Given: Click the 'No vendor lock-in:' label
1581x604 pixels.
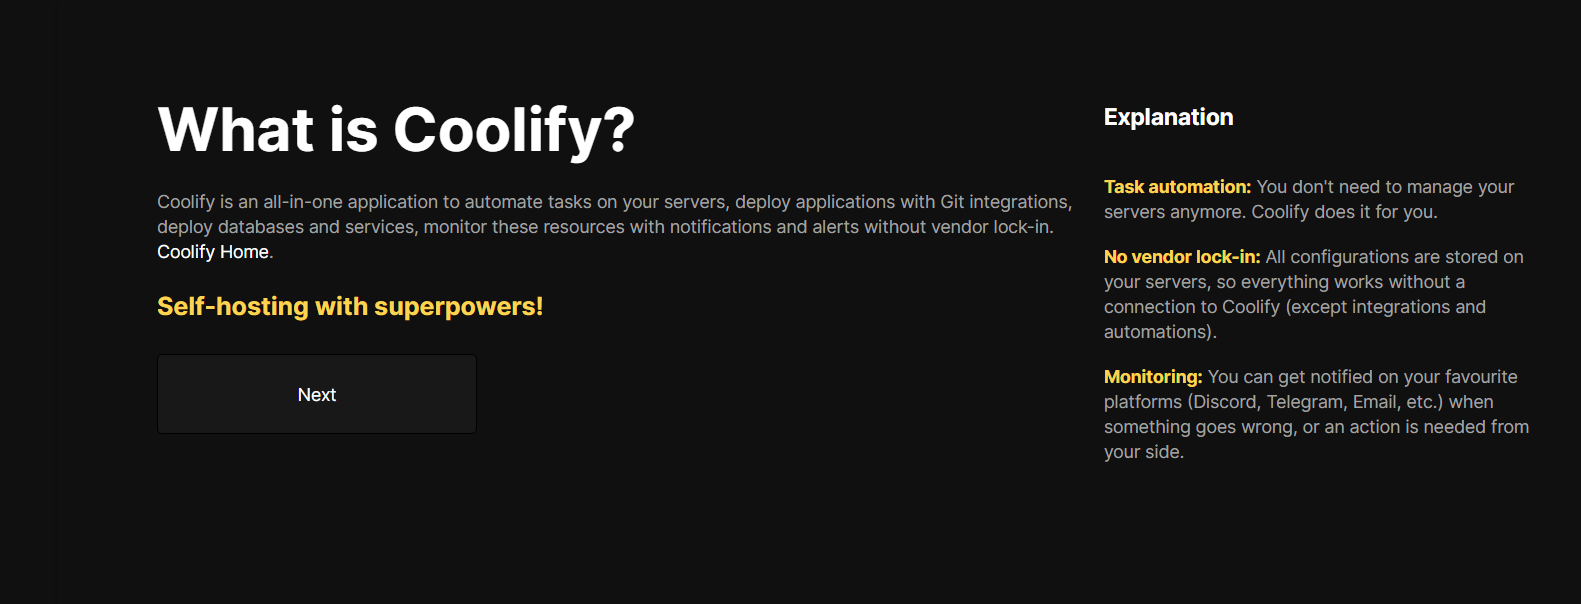Looking at the screenshot, I should pos(1182,257).
